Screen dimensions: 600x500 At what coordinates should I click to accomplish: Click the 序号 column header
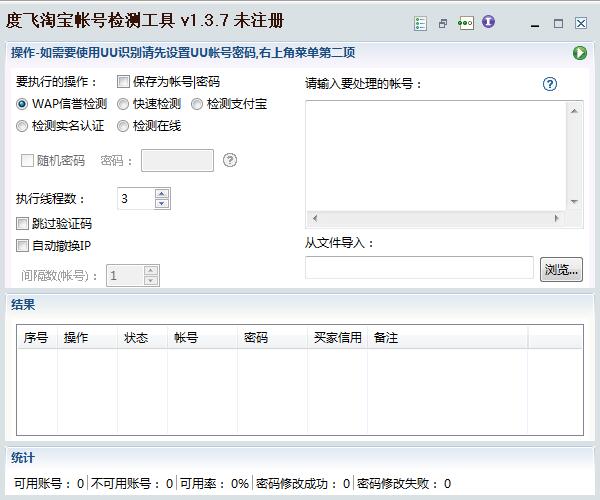tap(38, 337)
